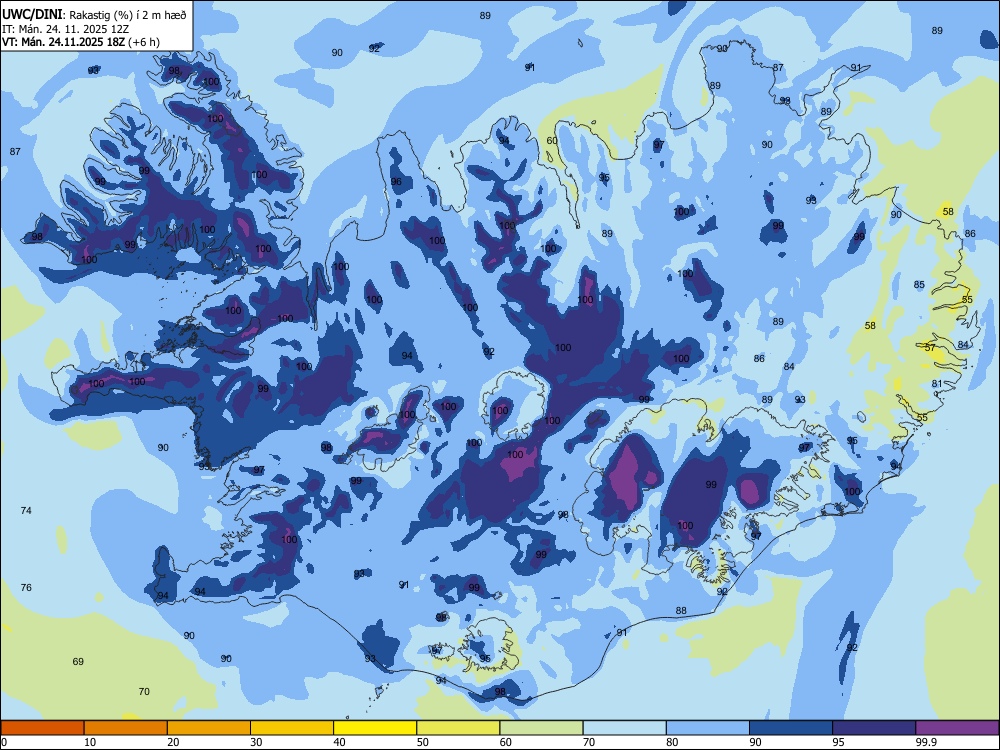The height and width of the screenshot is (750, 1000).
Task: Click the map humidity value '76'
Action: click(26, 587)
